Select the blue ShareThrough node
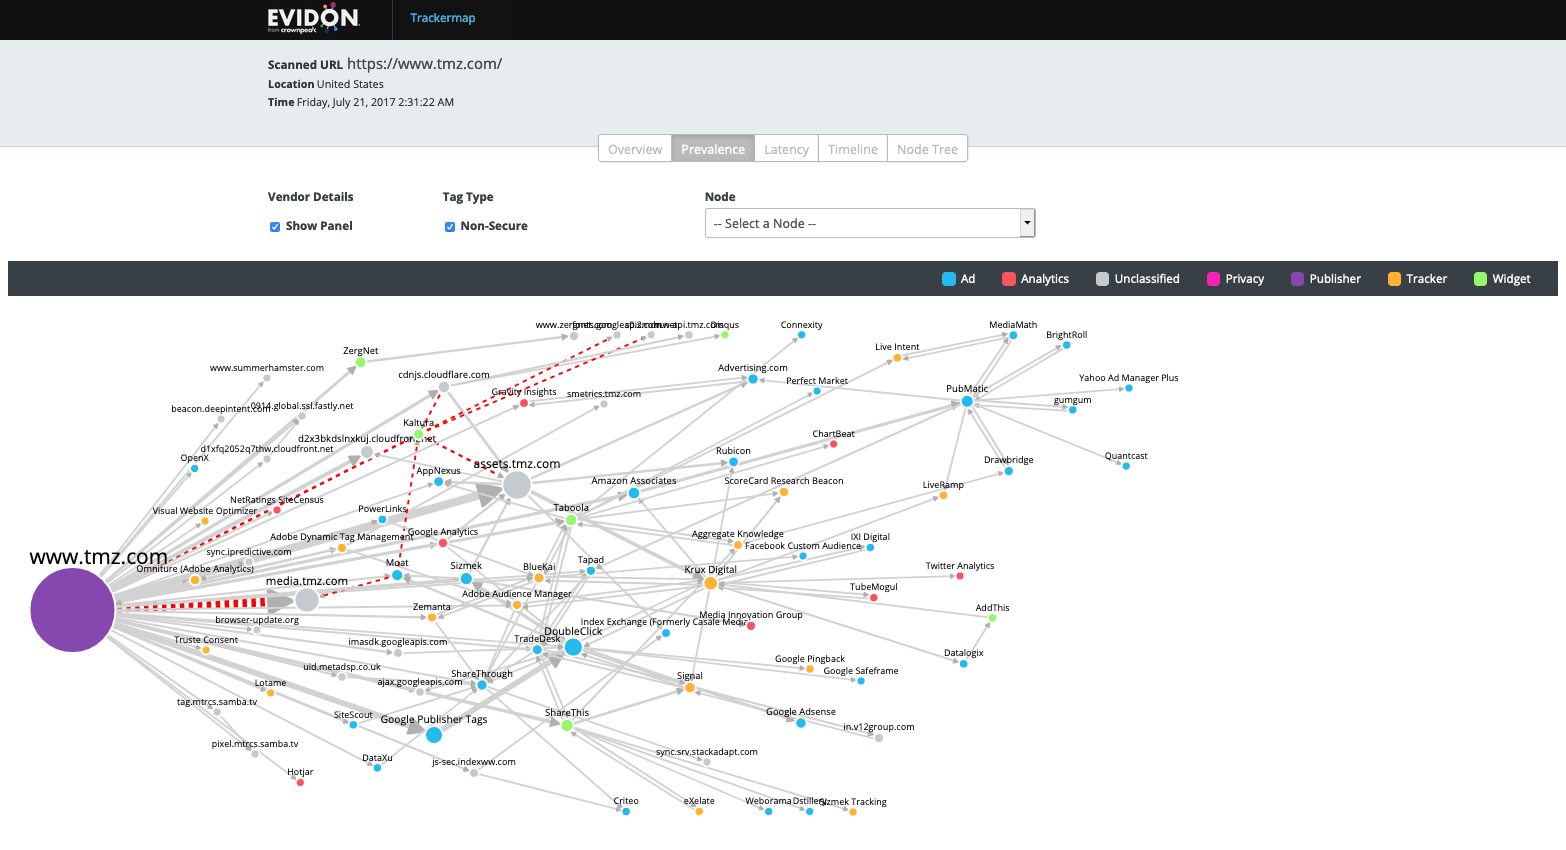1566x850 pixels. pyautogui.click(x=482, y=685)
